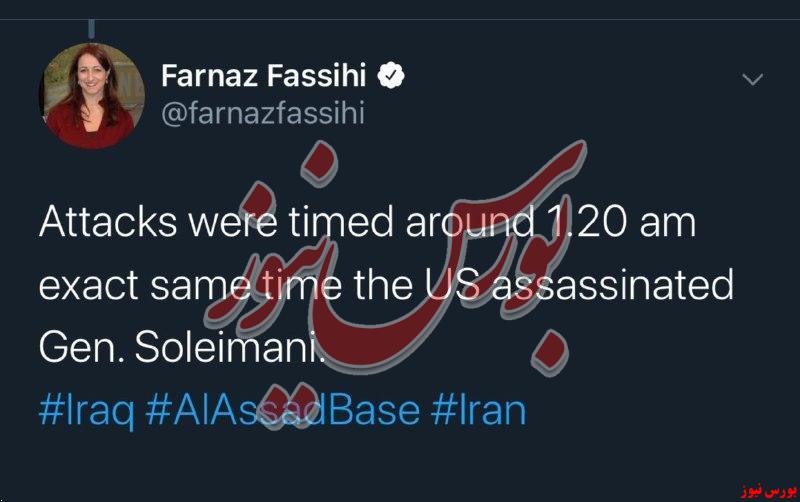800x502 pixels.
Task: Click the "1.20 am" time in the tweet
Action: (619, 222)
